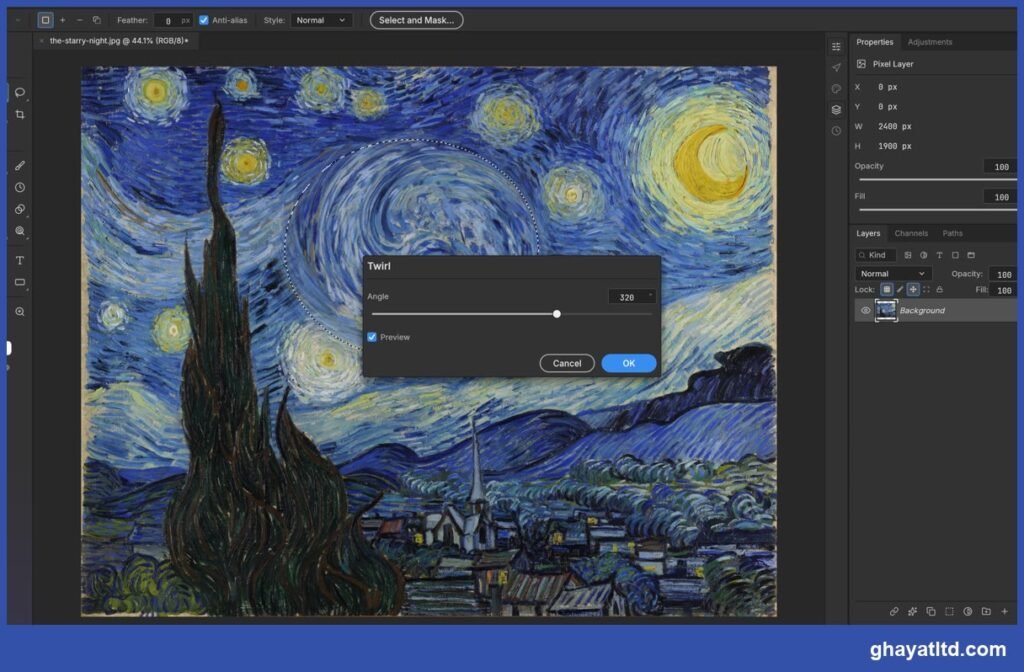Click the link layers icon
Viewport: 1024px width, 672px height.
894,611
